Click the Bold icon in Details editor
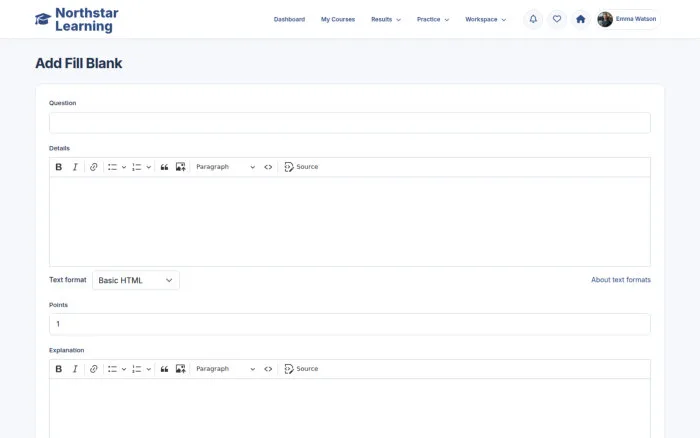 (x=58, y=167)
